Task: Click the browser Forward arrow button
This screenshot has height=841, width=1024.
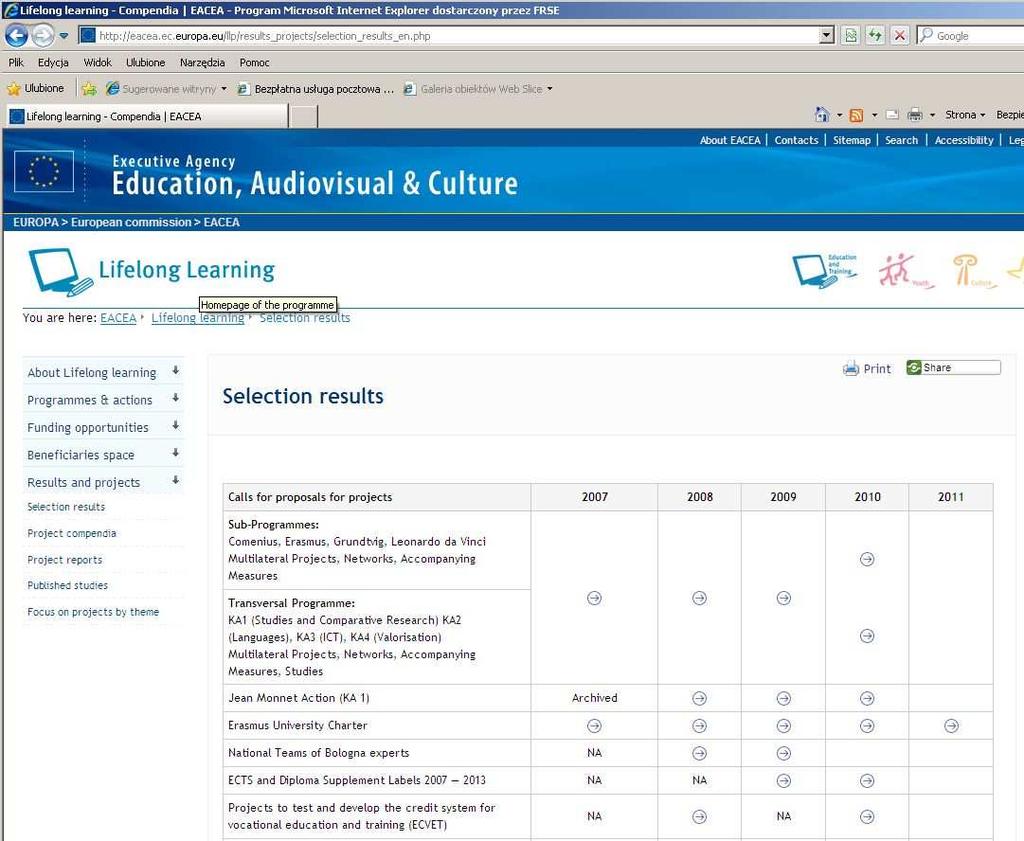Action: click(43, 35)
